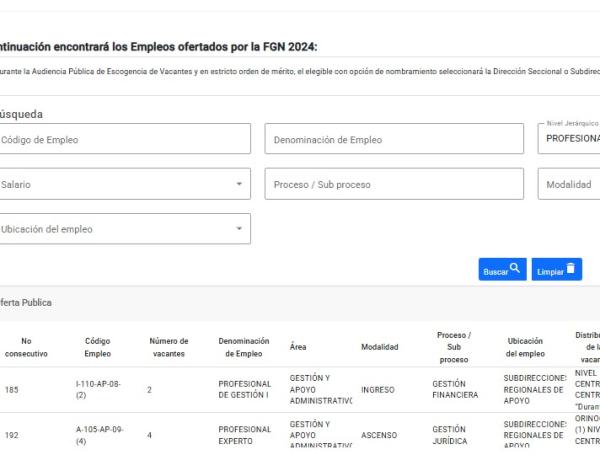Select row number 192 cell

click(x=11, y=435)
